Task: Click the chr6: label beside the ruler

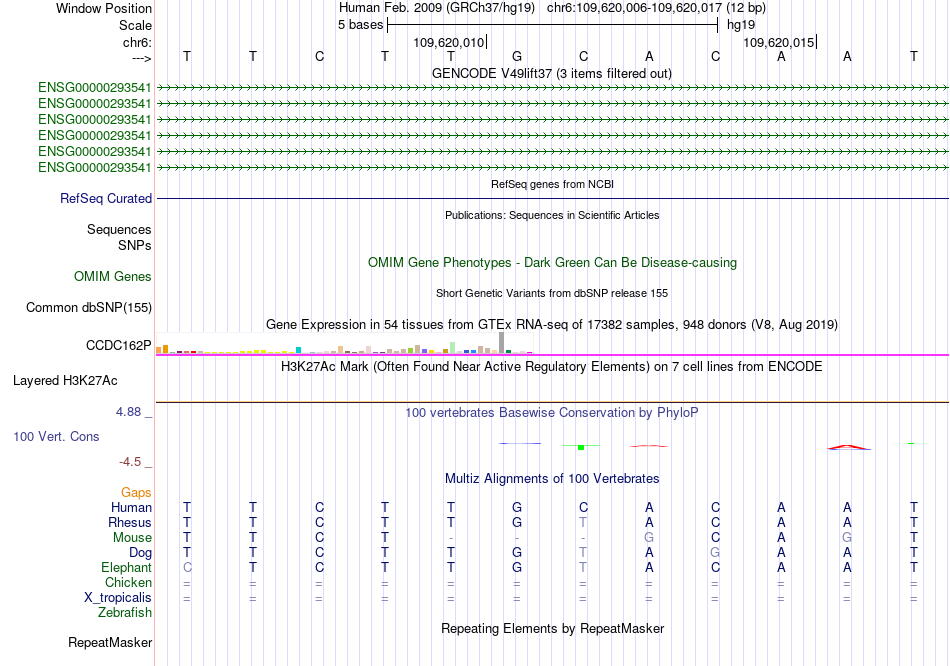Action: [x=137, y=42]
